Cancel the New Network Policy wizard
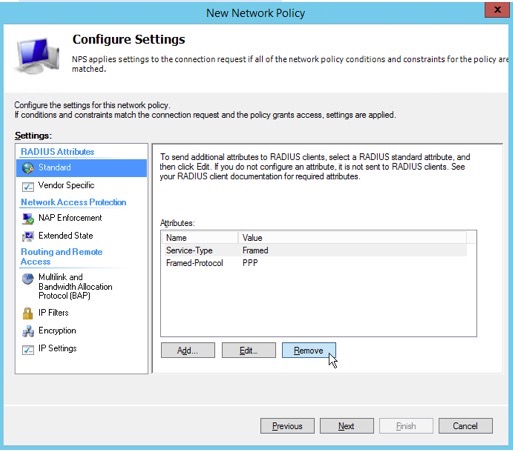513x451 pixels. coord(465,426)
